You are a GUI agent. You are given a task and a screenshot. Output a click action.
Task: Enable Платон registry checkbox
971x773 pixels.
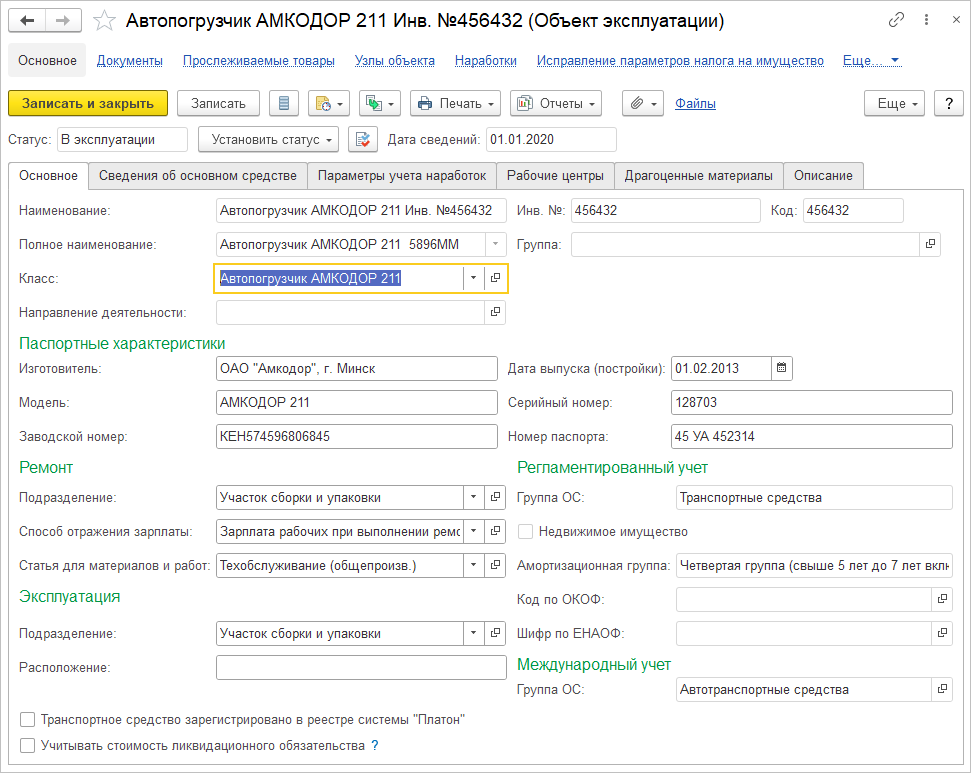coord(27,720)
